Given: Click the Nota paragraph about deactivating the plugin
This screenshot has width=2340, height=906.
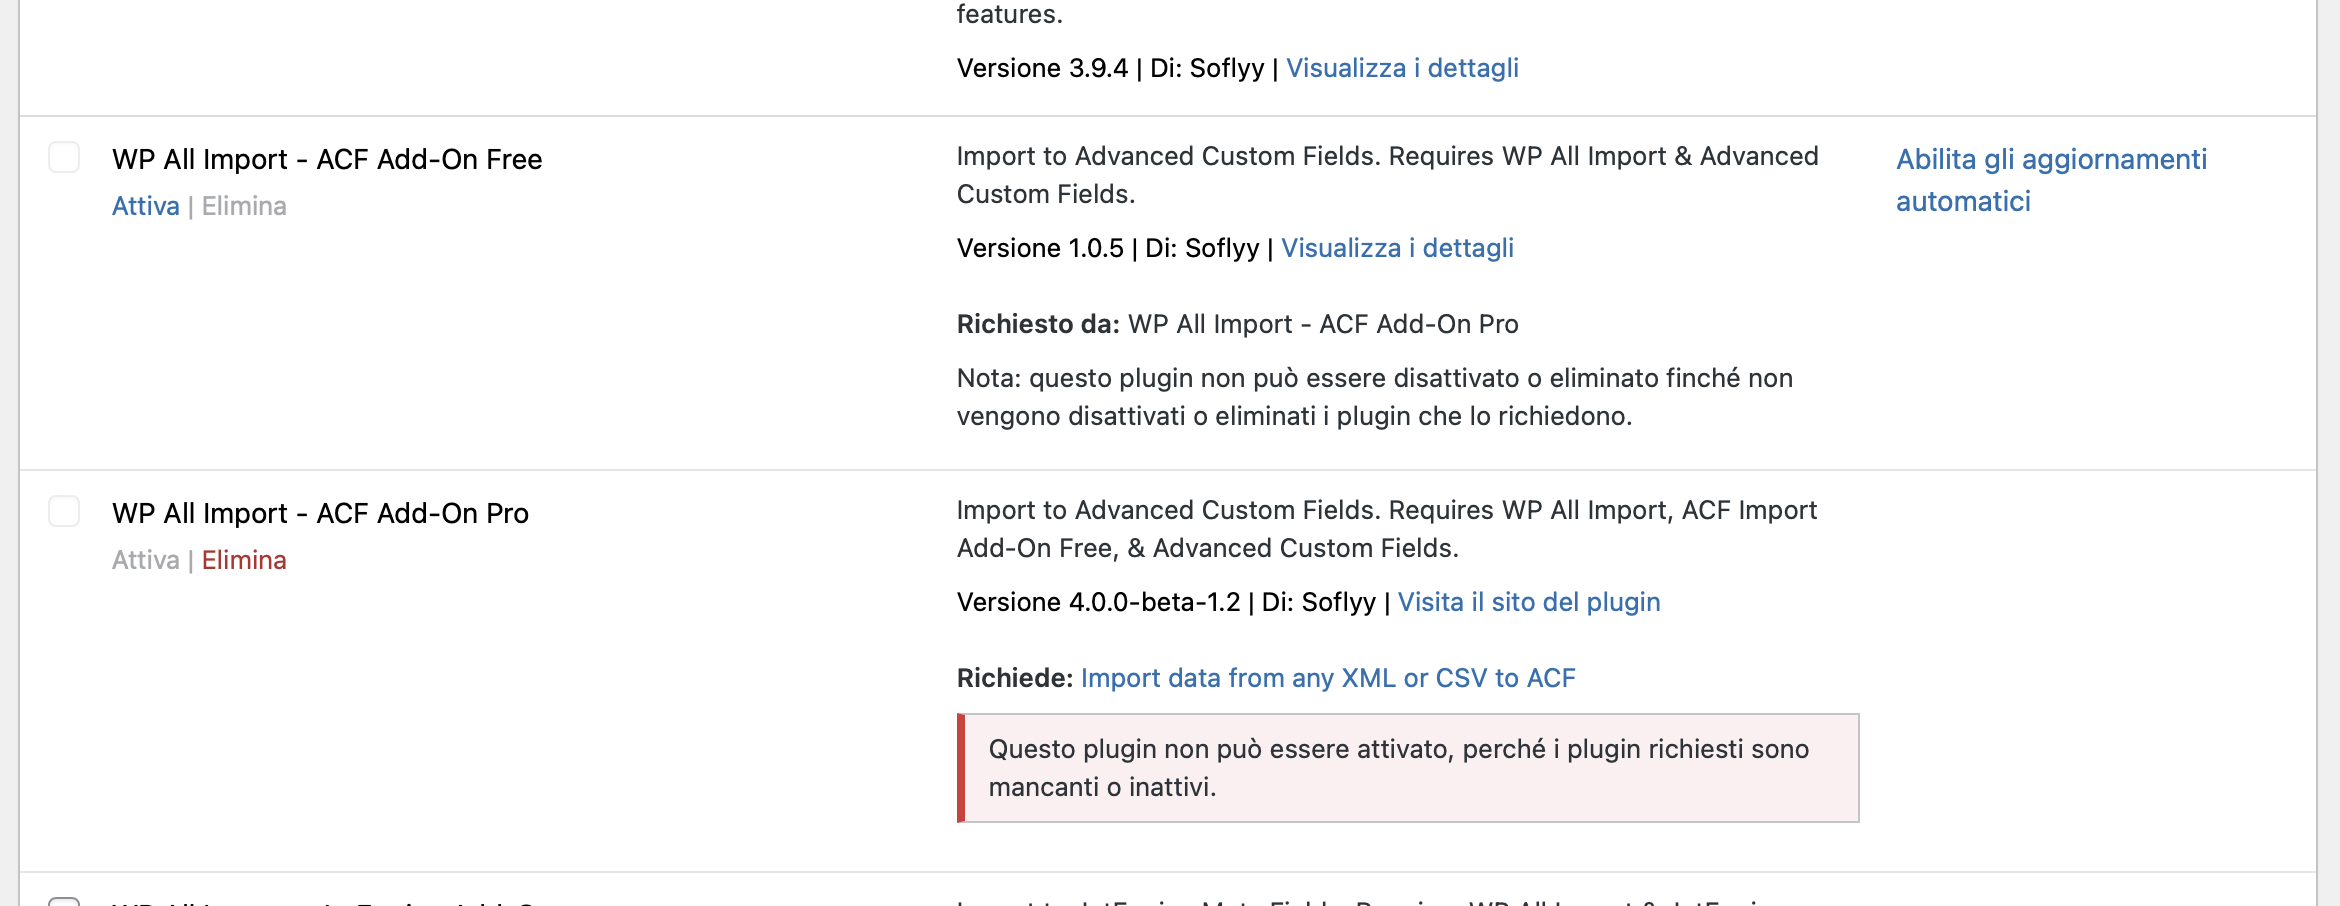Looking at the screenshot, I should click(x=1375, y=397).
